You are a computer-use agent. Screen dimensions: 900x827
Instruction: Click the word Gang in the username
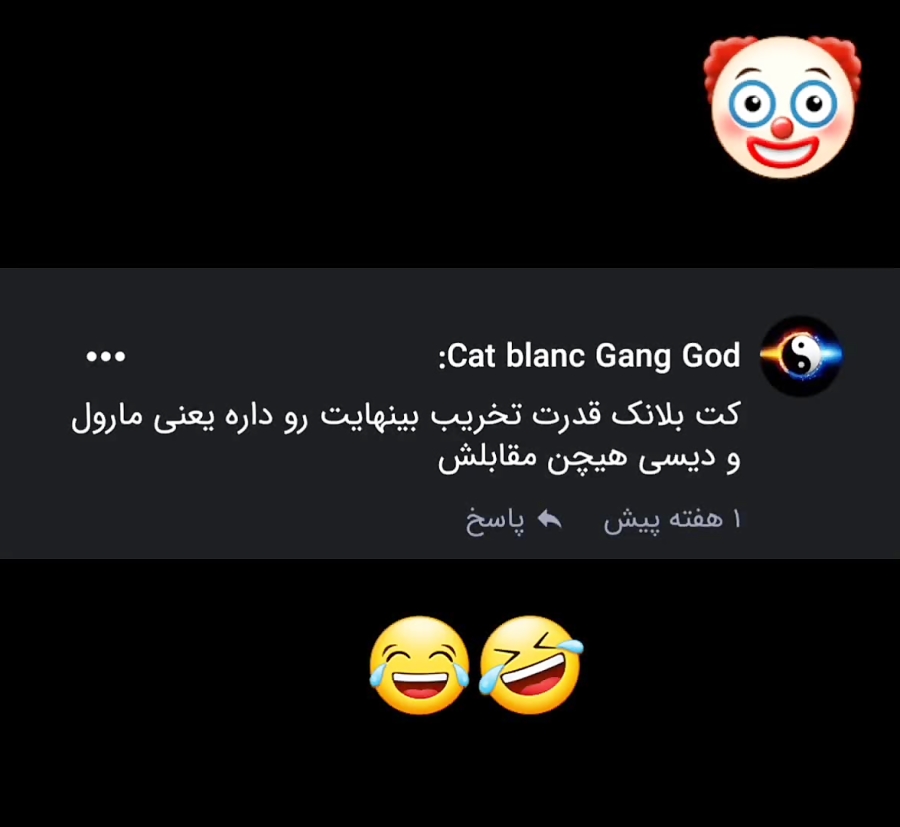click(633, 357)
